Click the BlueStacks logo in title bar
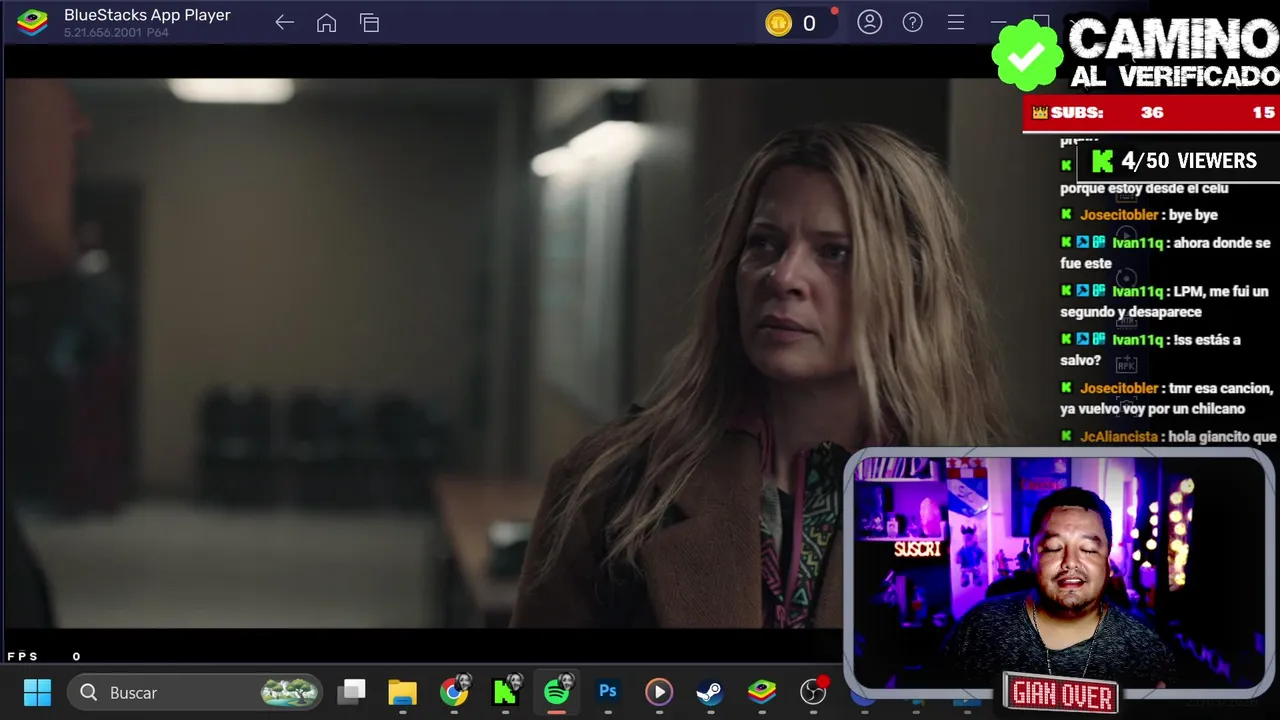Image resolution: width=1280 pixels, height=720 pixels. coord(33,22)
